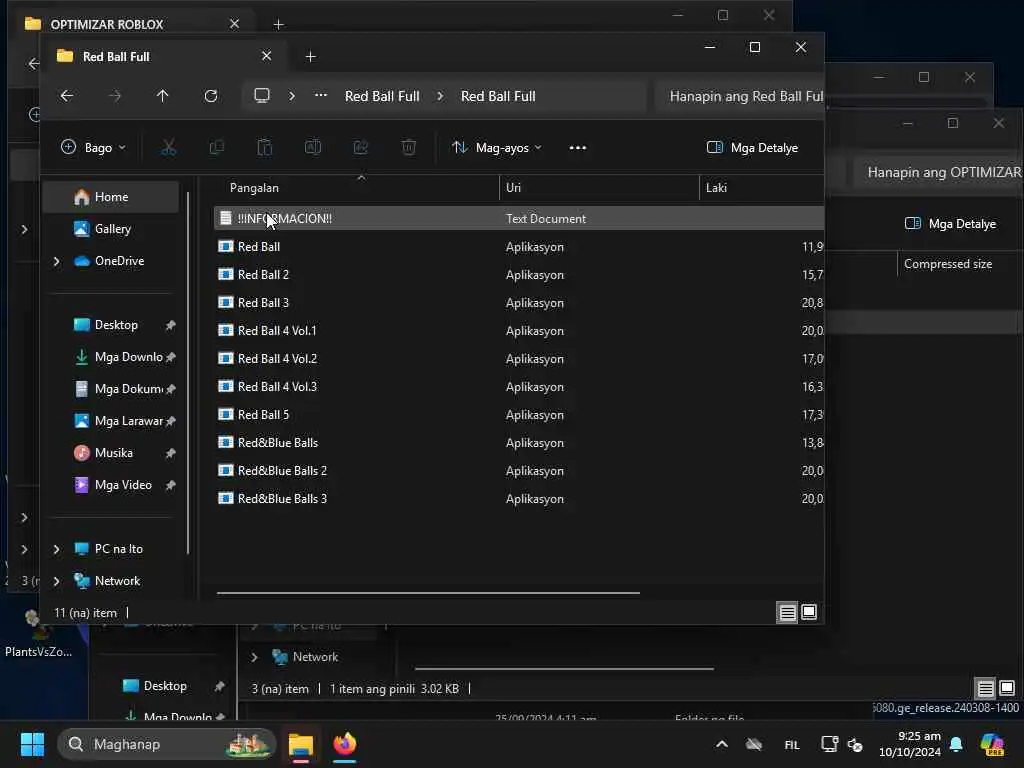This screenshot has height=768, width=1024.
Task: Select Red Ball 2 file
Action: tap(519, 275)
